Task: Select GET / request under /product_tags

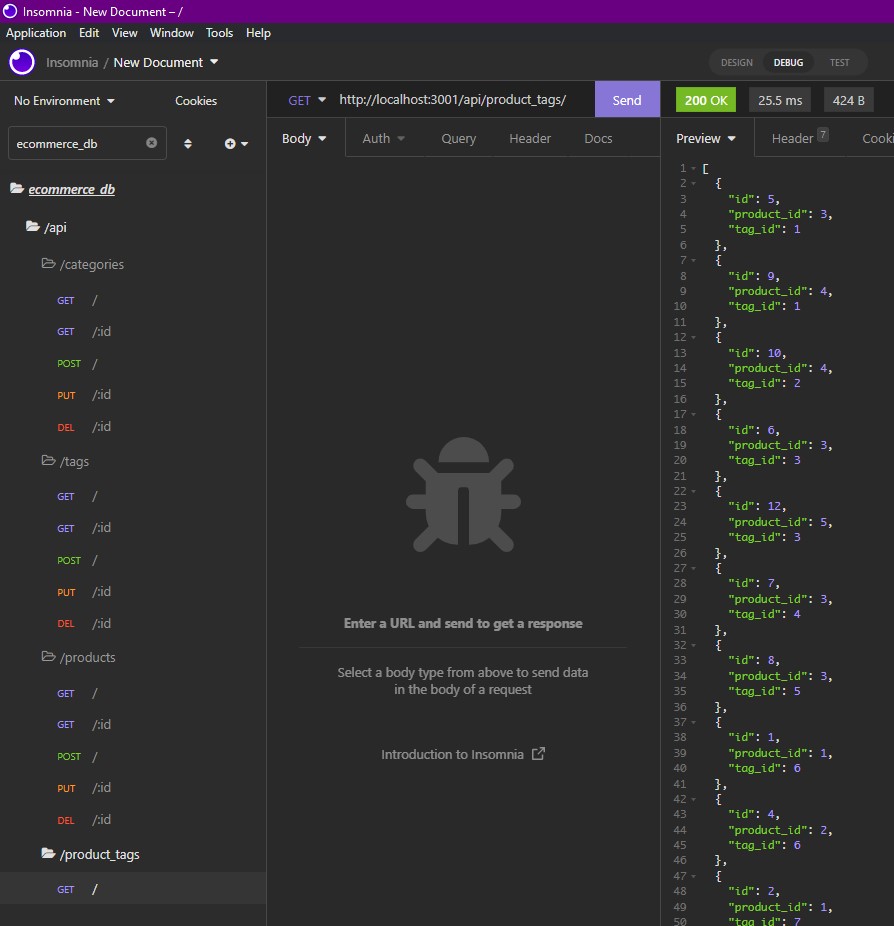Action: 133,889
